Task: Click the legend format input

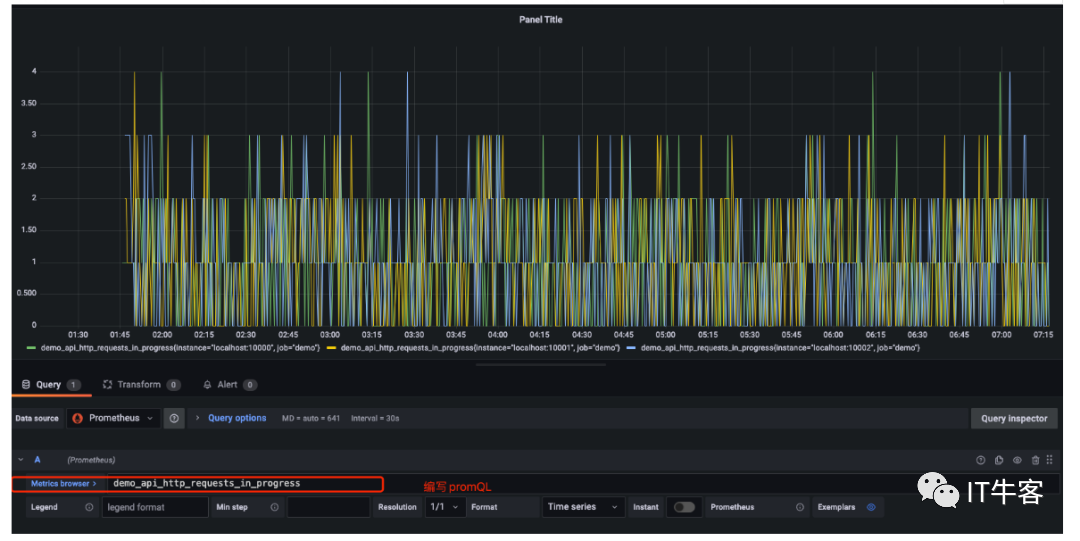Action: (155, 507)
